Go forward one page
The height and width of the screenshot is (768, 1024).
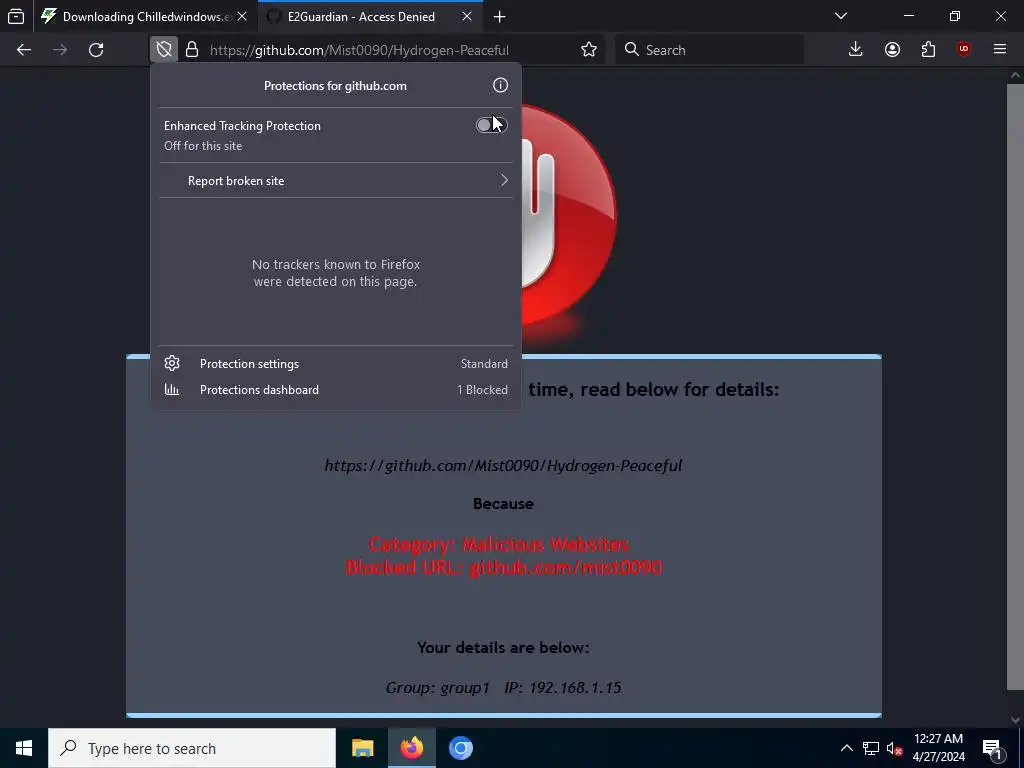tap(60, 50)
